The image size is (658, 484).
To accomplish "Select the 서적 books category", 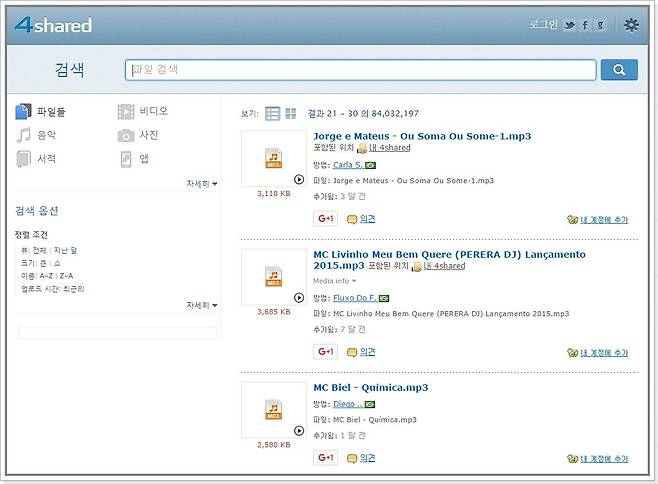I will pos(36,159).
